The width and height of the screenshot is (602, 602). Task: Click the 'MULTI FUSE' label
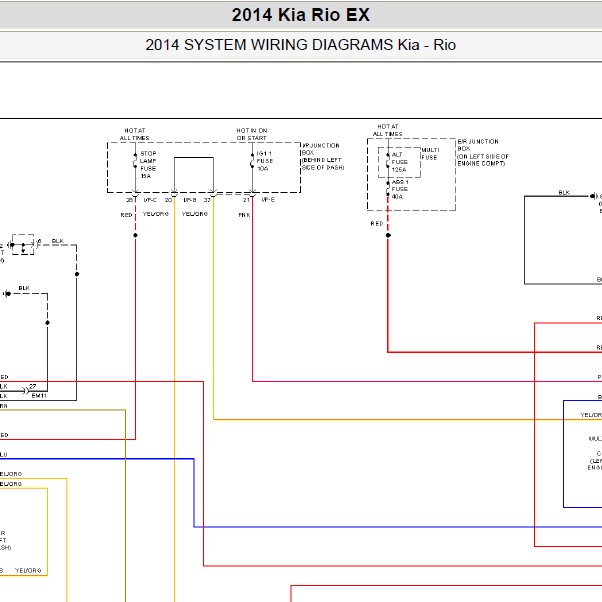[430, 154]
